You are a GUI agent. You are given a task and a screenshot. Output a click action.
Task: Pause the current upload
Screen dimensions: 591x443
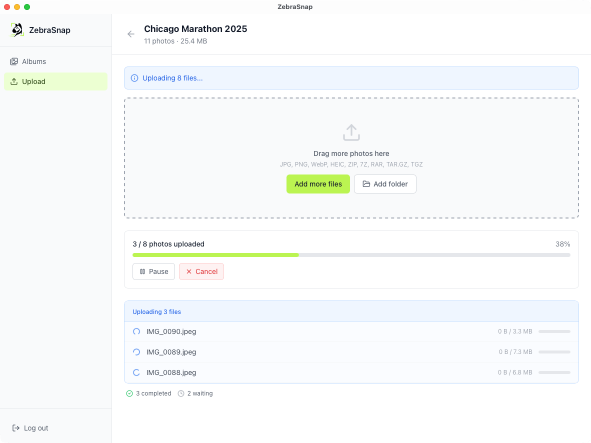[153, 271]
